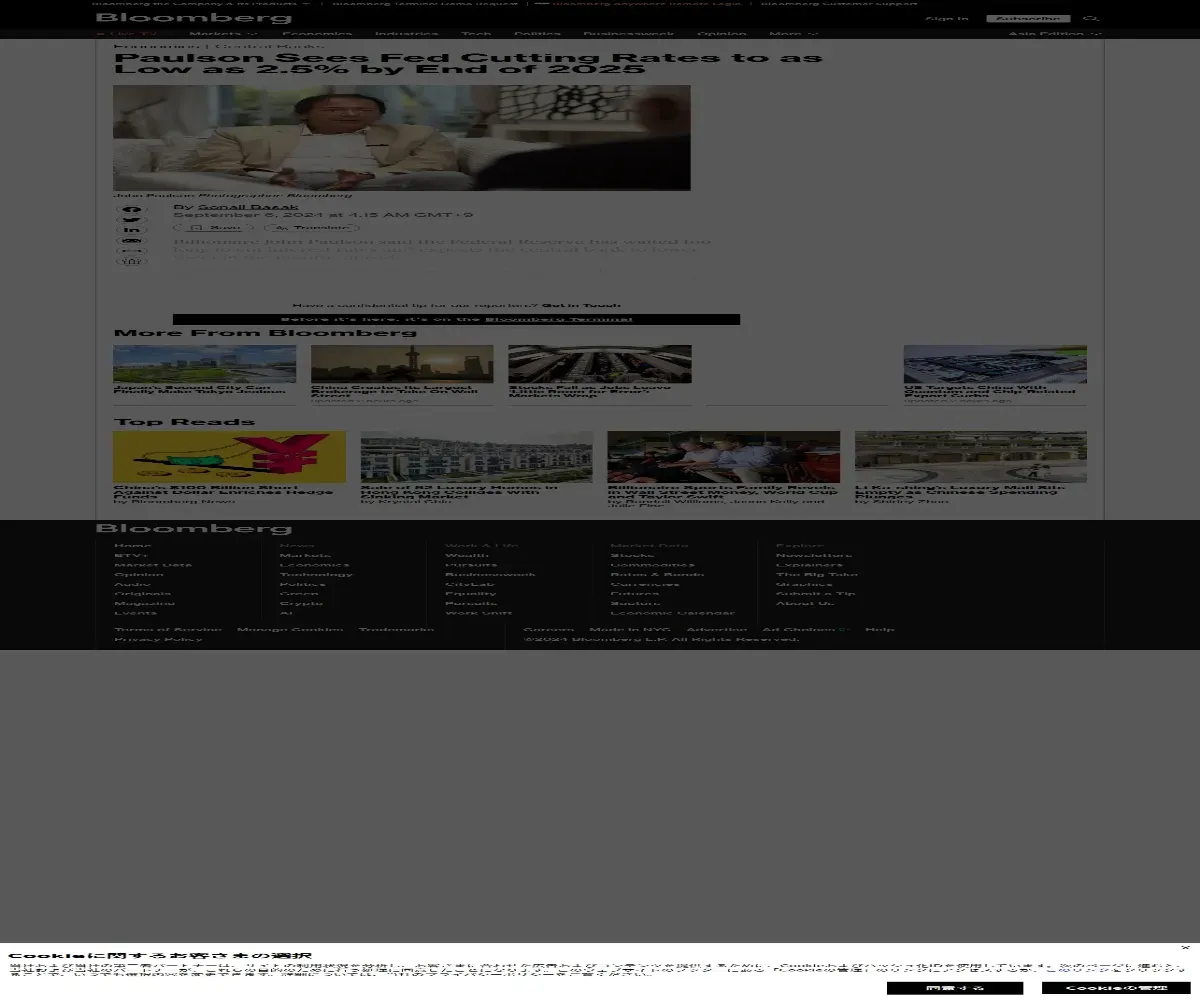Open the Politics section in navigation

pyautogui.click(x=537, y=34)
